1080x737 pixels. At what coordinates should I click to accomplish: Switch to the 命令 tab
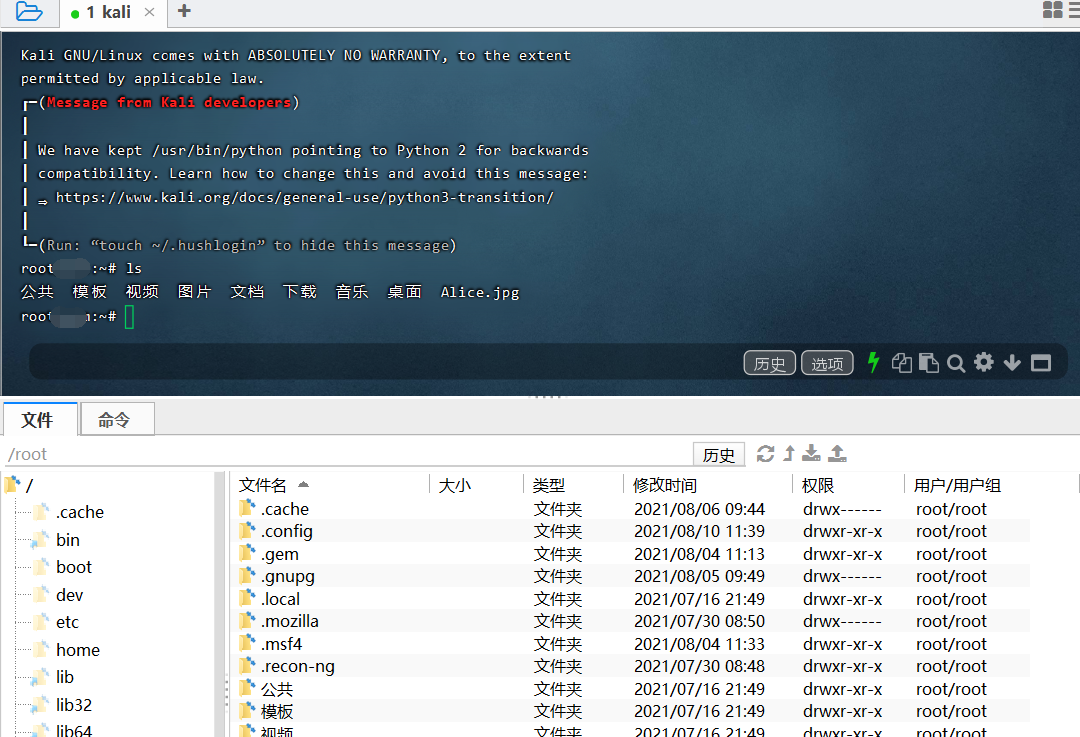[116, 419]
